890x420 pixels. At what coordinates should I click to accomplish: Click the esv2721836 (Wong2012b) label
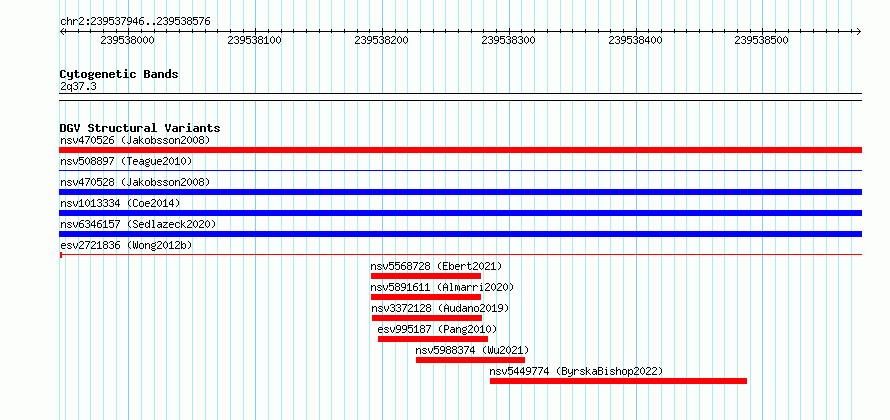point(126,245)
